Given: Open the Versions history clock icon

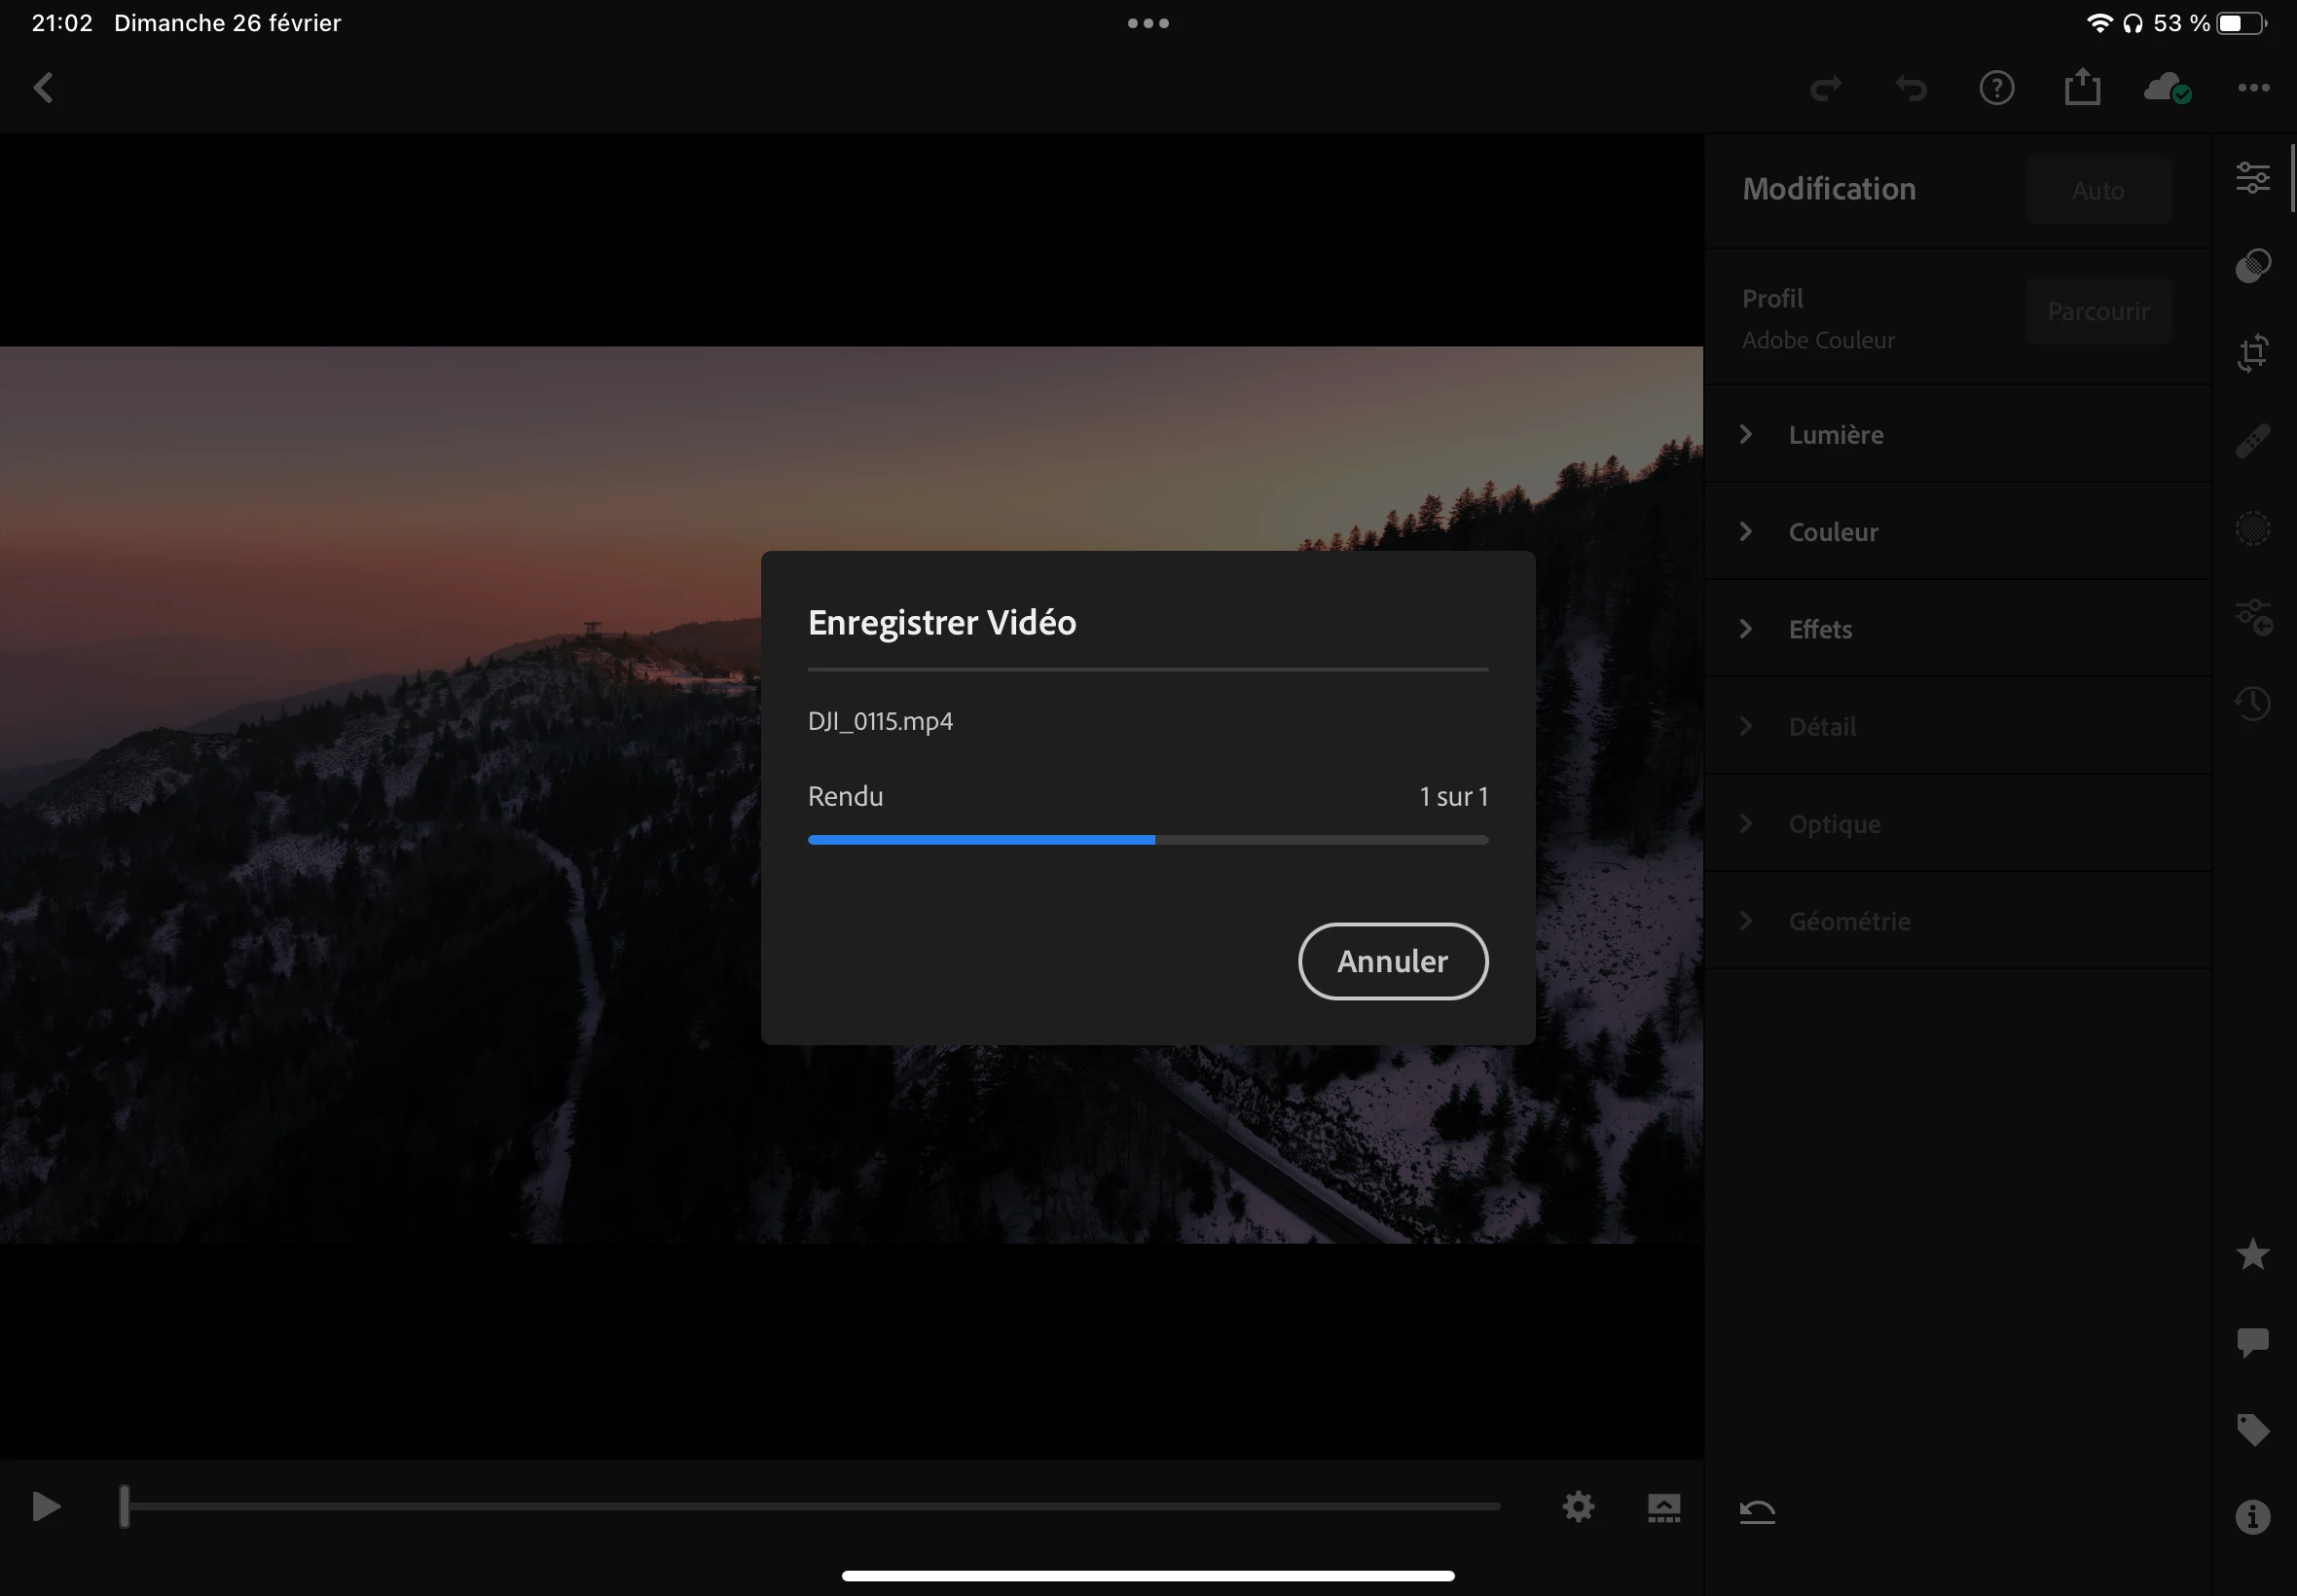Looking at the screenshot, I should (2252, 703).
